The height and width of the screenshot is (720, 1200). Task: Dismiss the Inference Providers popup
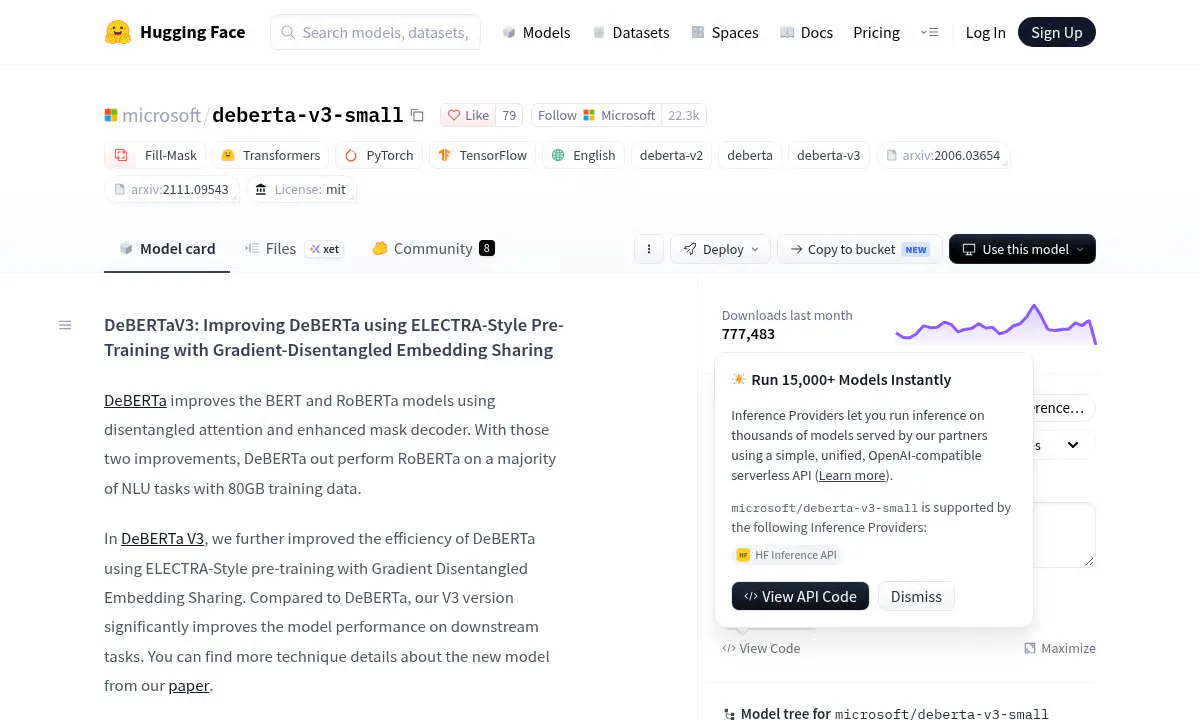pyautogui.click(x=916, y=596)
